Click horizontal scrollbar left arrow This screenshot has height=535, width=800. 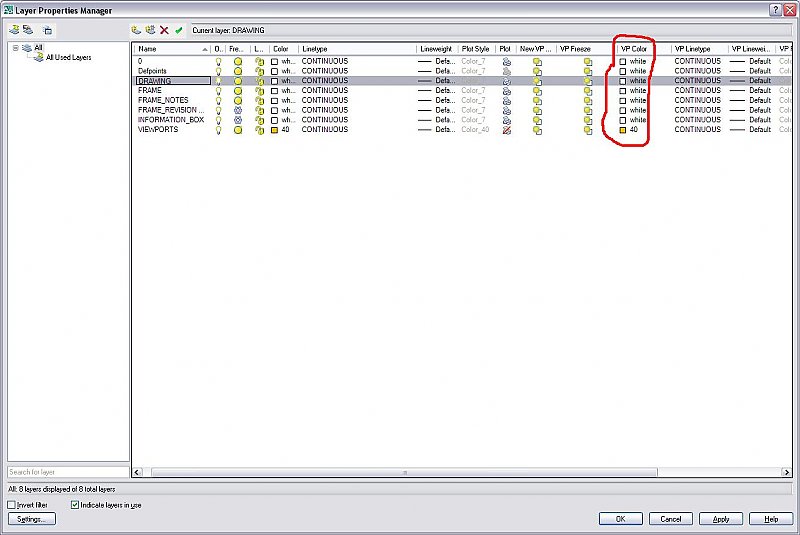click(x=137, y=472)
